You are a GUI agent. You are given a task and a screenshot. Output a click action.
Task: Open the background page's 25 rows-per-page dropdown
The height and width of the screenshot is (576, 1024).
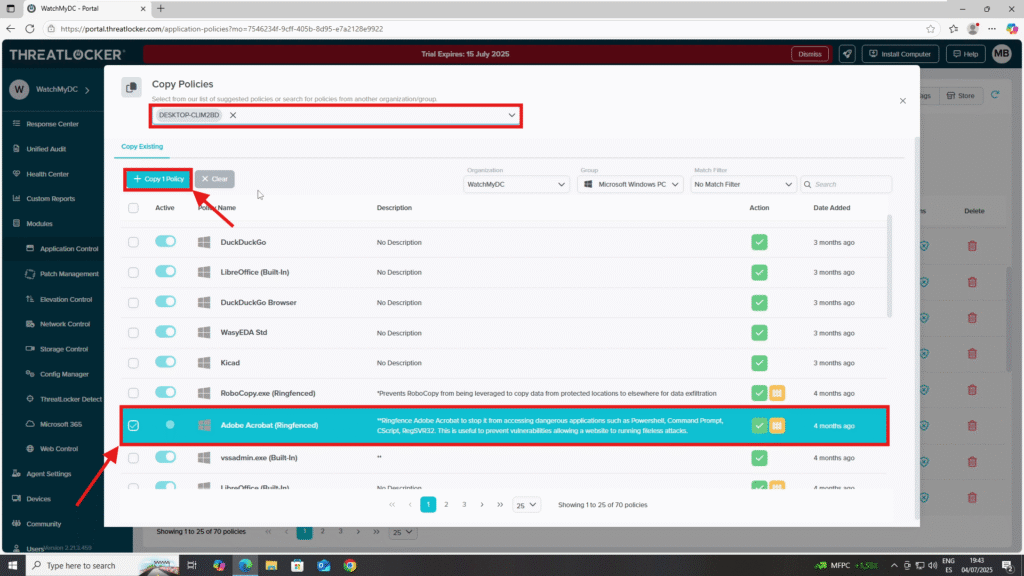pos(402,532)
